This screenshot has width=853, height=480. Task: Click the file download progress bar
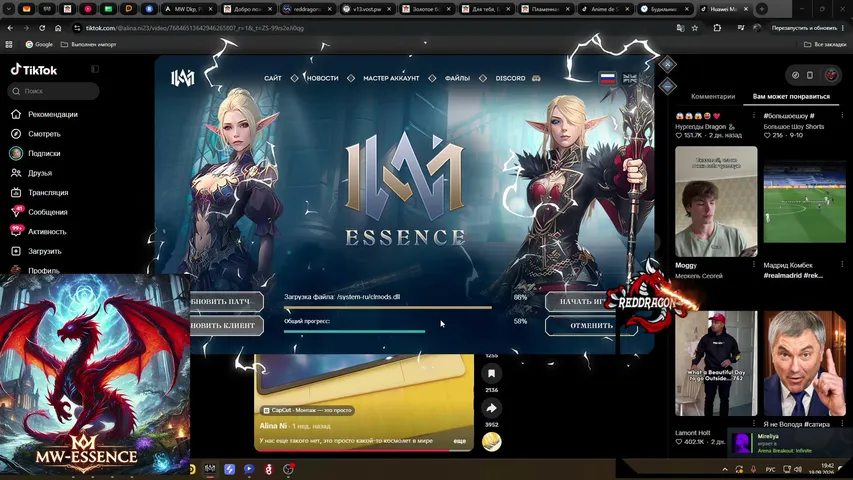(387, 307)
